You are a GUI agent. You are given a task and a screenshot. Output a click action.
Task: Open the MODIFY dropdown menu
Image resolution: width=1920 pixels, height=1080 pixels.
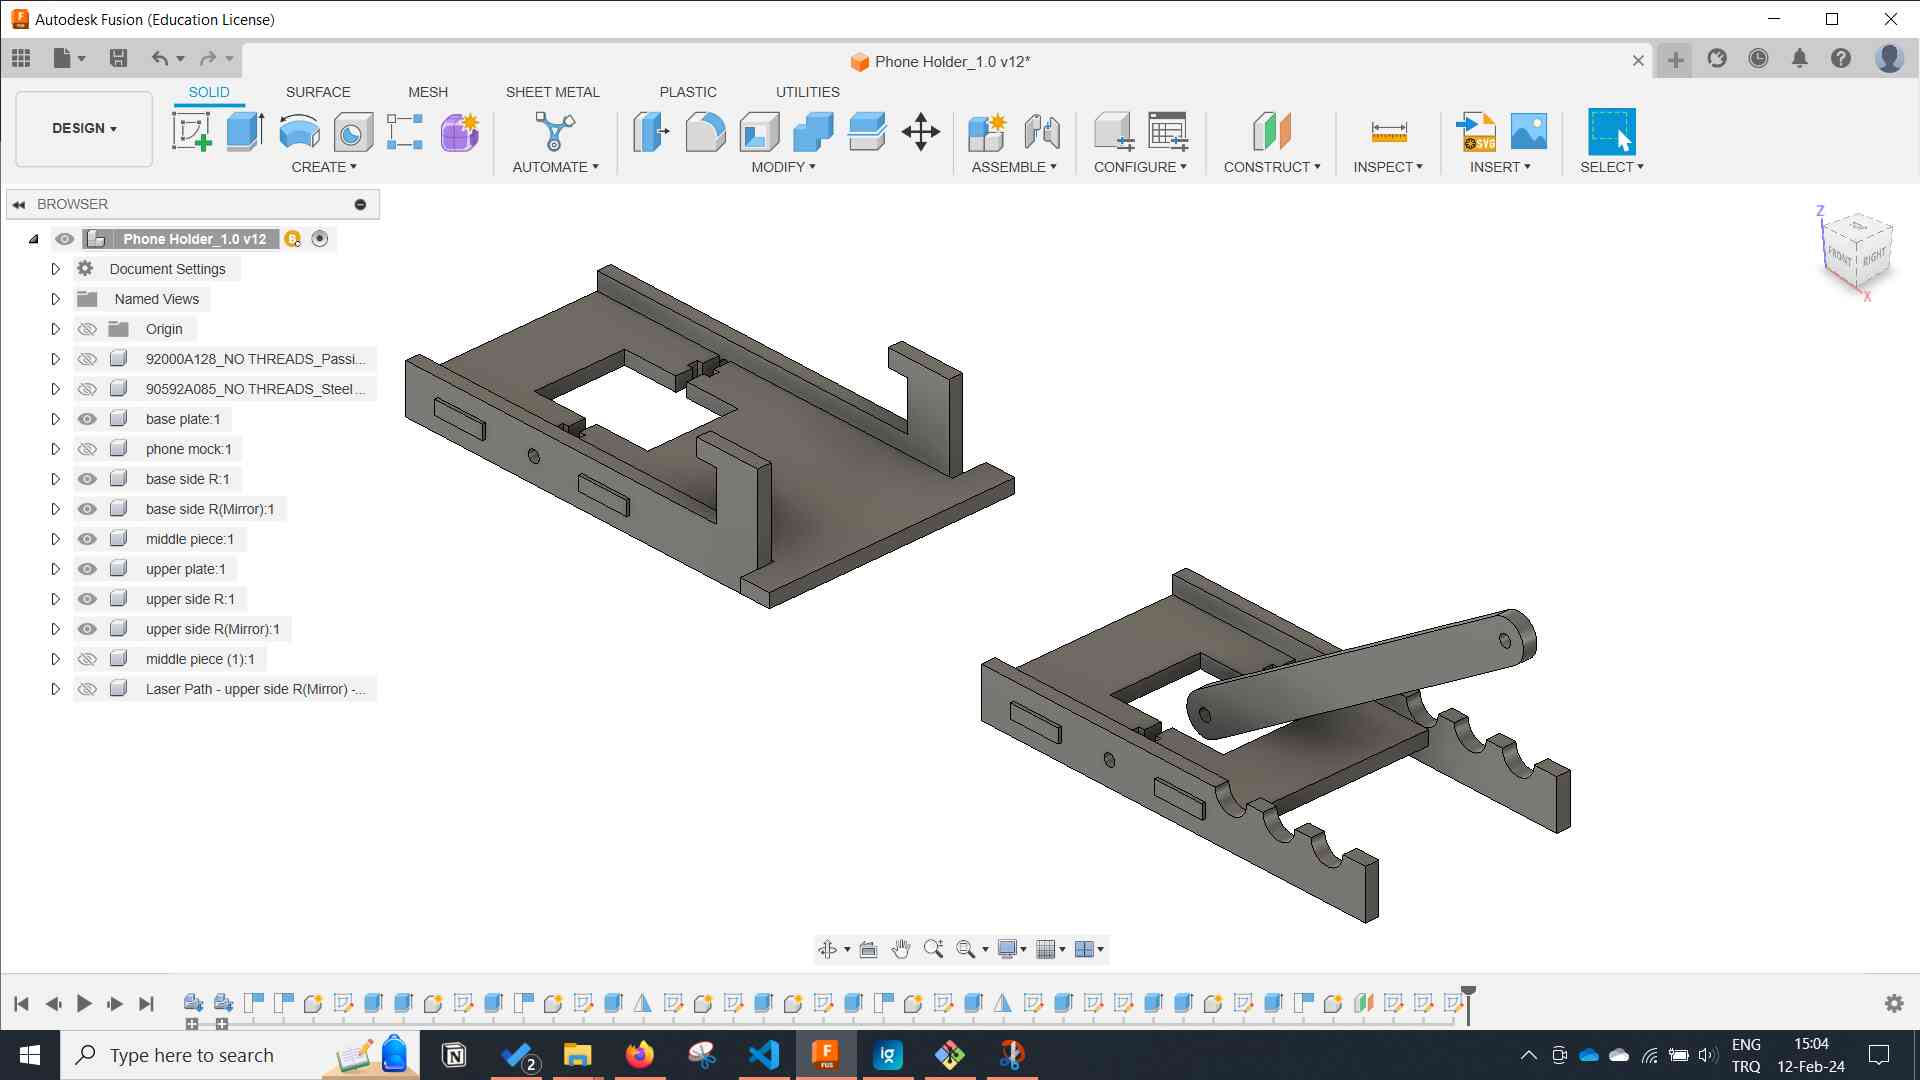point(784,167)
